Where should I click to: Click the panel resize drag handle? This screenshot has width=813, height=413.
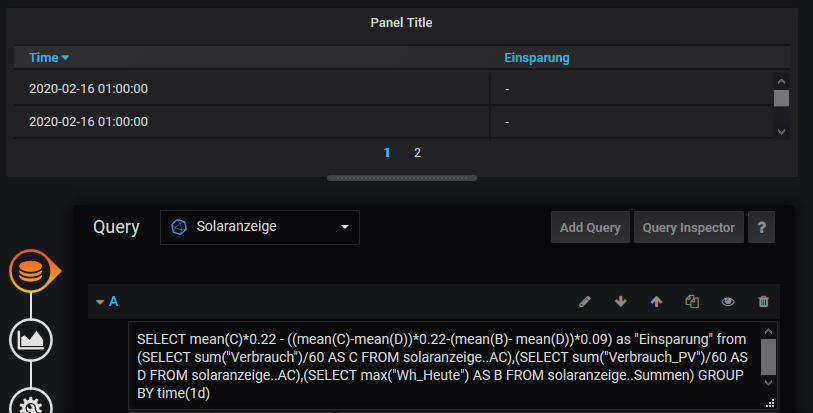click(x=401, y=178)
